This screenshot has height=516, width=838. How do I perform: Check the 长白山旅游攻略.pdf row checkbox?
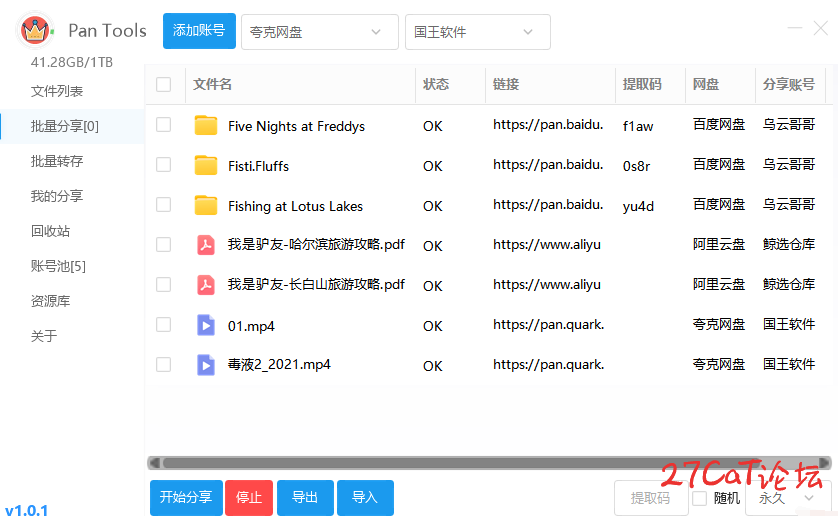pyautogui.click(x=164, y=284)
